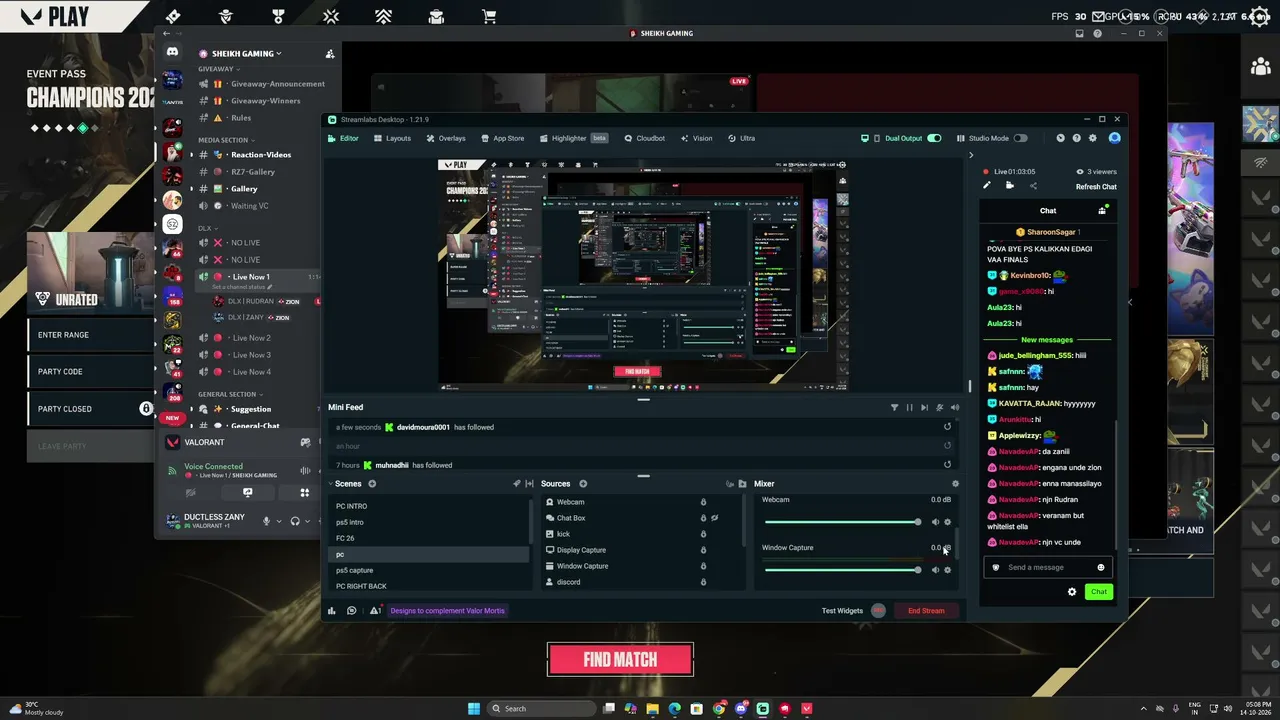The image size is (1280, 720).
Task: Open Streamlabs help question mark icon
Action: pos(1076,138)
